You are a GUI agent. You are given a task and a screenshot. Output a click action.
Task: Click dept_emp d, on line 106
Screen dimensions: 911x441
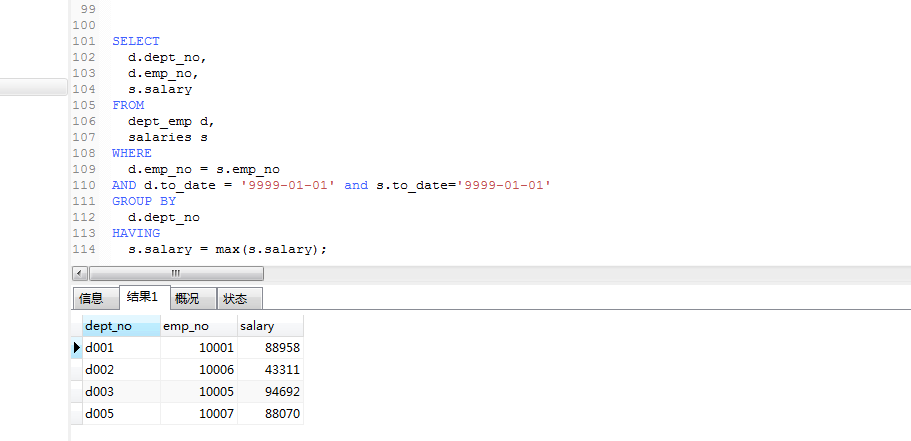tap(172, 121)
